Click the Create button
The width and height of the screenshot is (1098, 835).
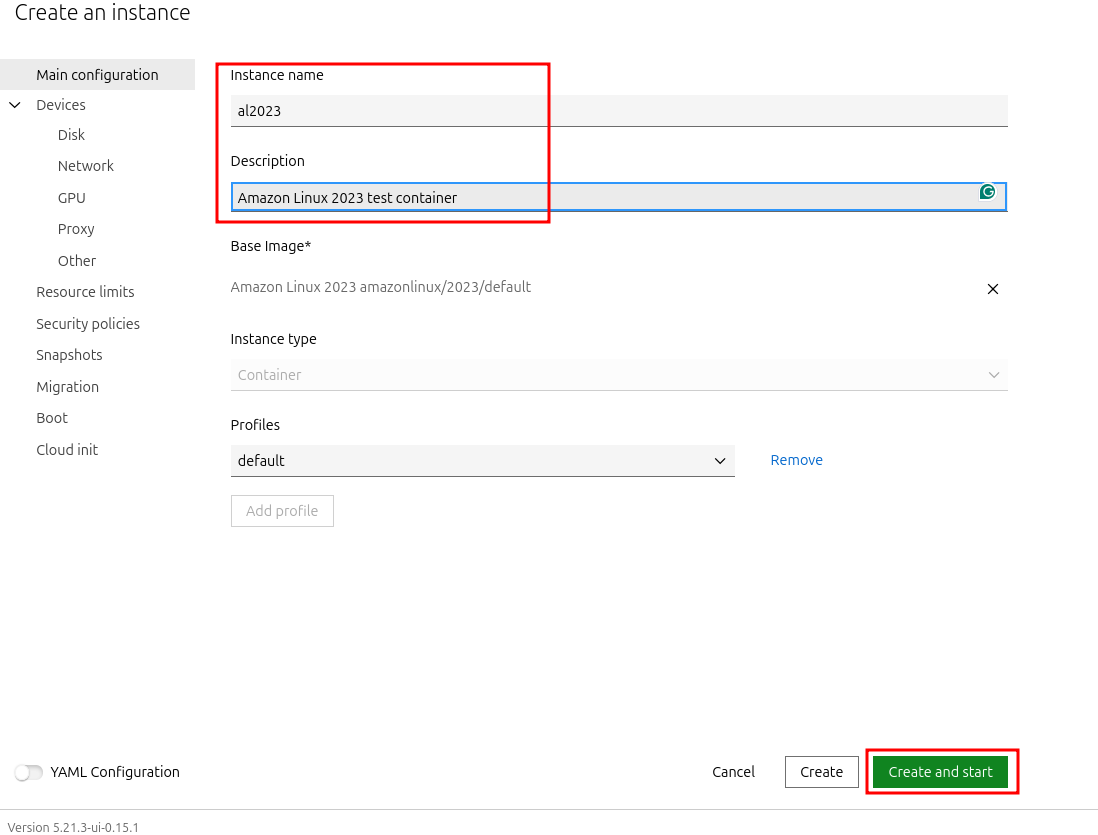click(821, 772)
